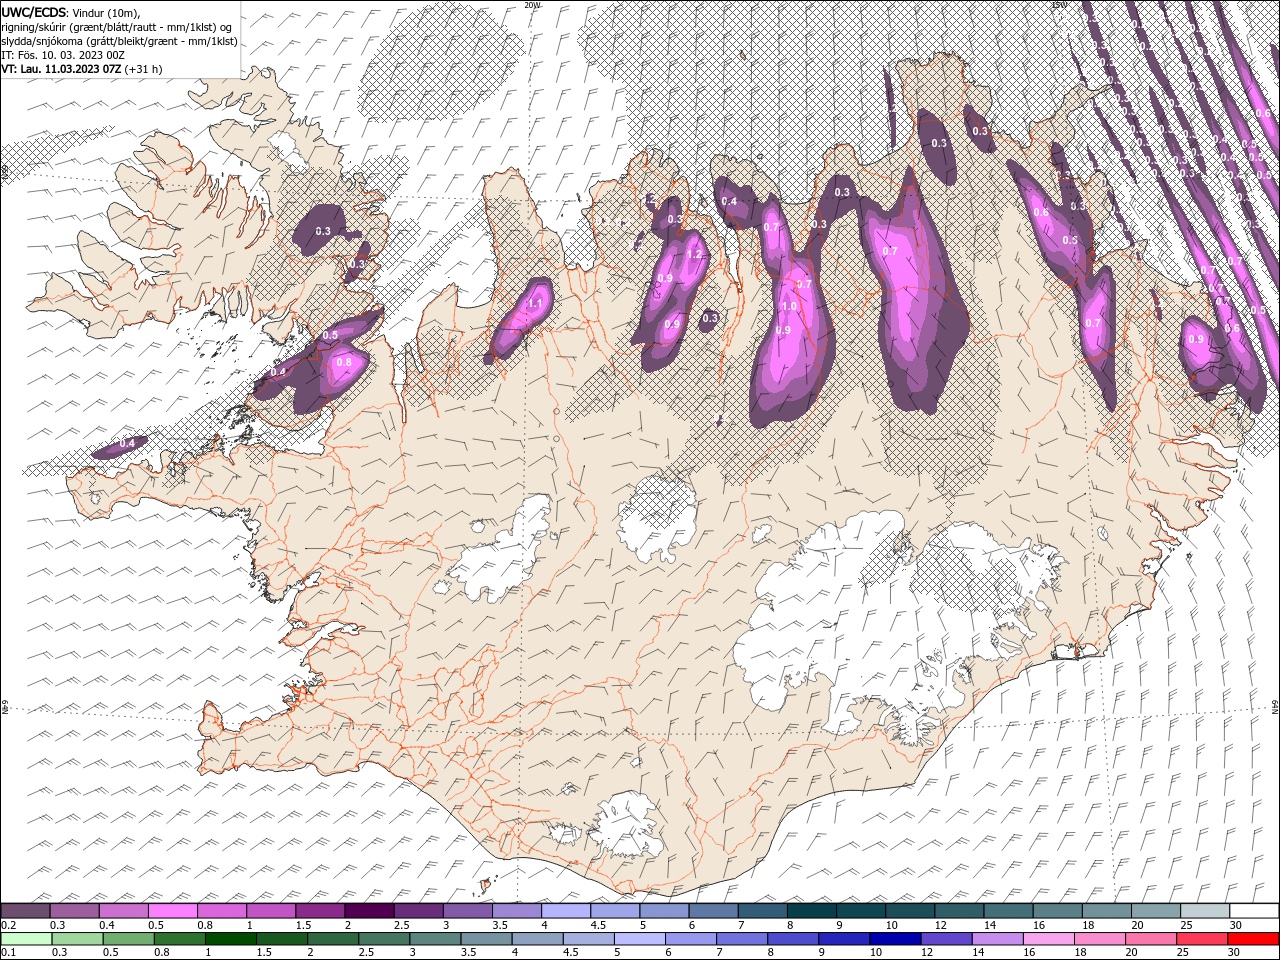
Task: Pick the dark purple 2 snow legend swatch
Action: click(370, 911)
